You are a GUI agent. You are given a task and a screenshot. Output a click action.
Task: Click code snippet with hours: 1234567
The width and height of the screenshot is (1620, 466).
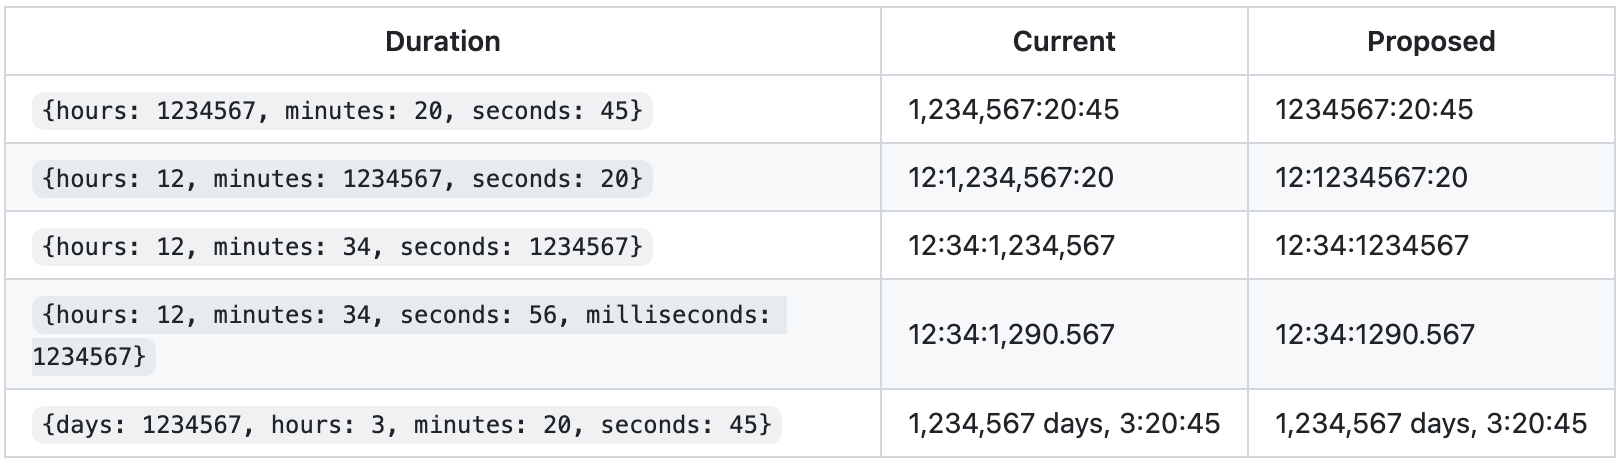pos(342,110)
